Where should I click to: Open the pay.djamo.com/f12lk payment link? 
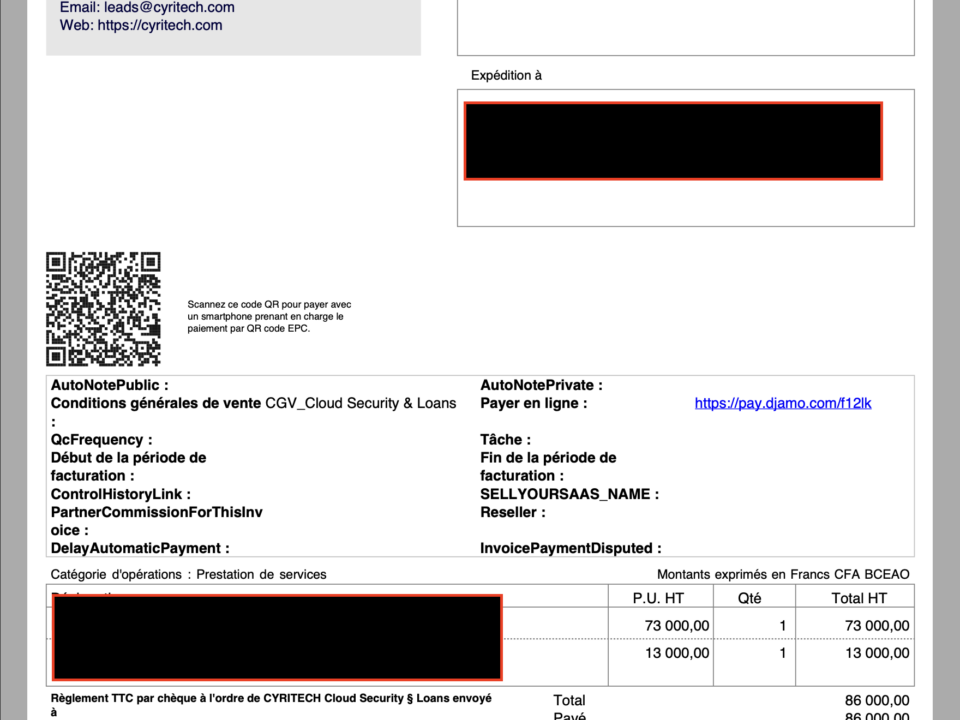tap(782, 403)
